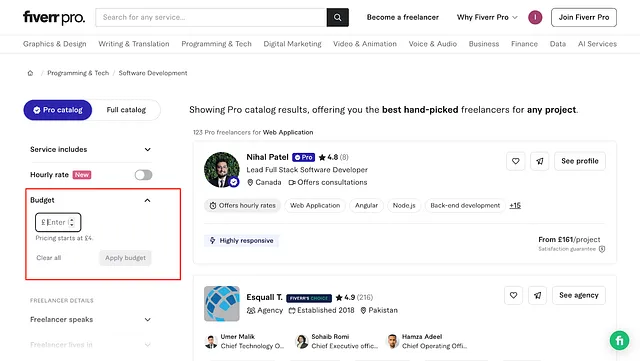The image size is (640, 361).
Task: Save Nihal Patel to favorites
Action: 516,161
